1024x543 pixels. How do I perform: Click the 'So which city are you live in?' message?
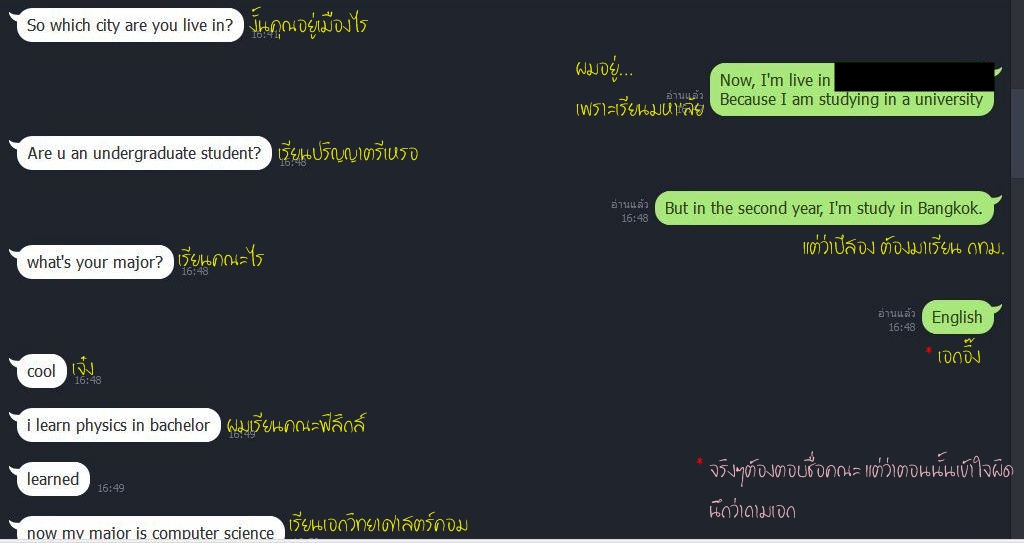click(129, 25)
